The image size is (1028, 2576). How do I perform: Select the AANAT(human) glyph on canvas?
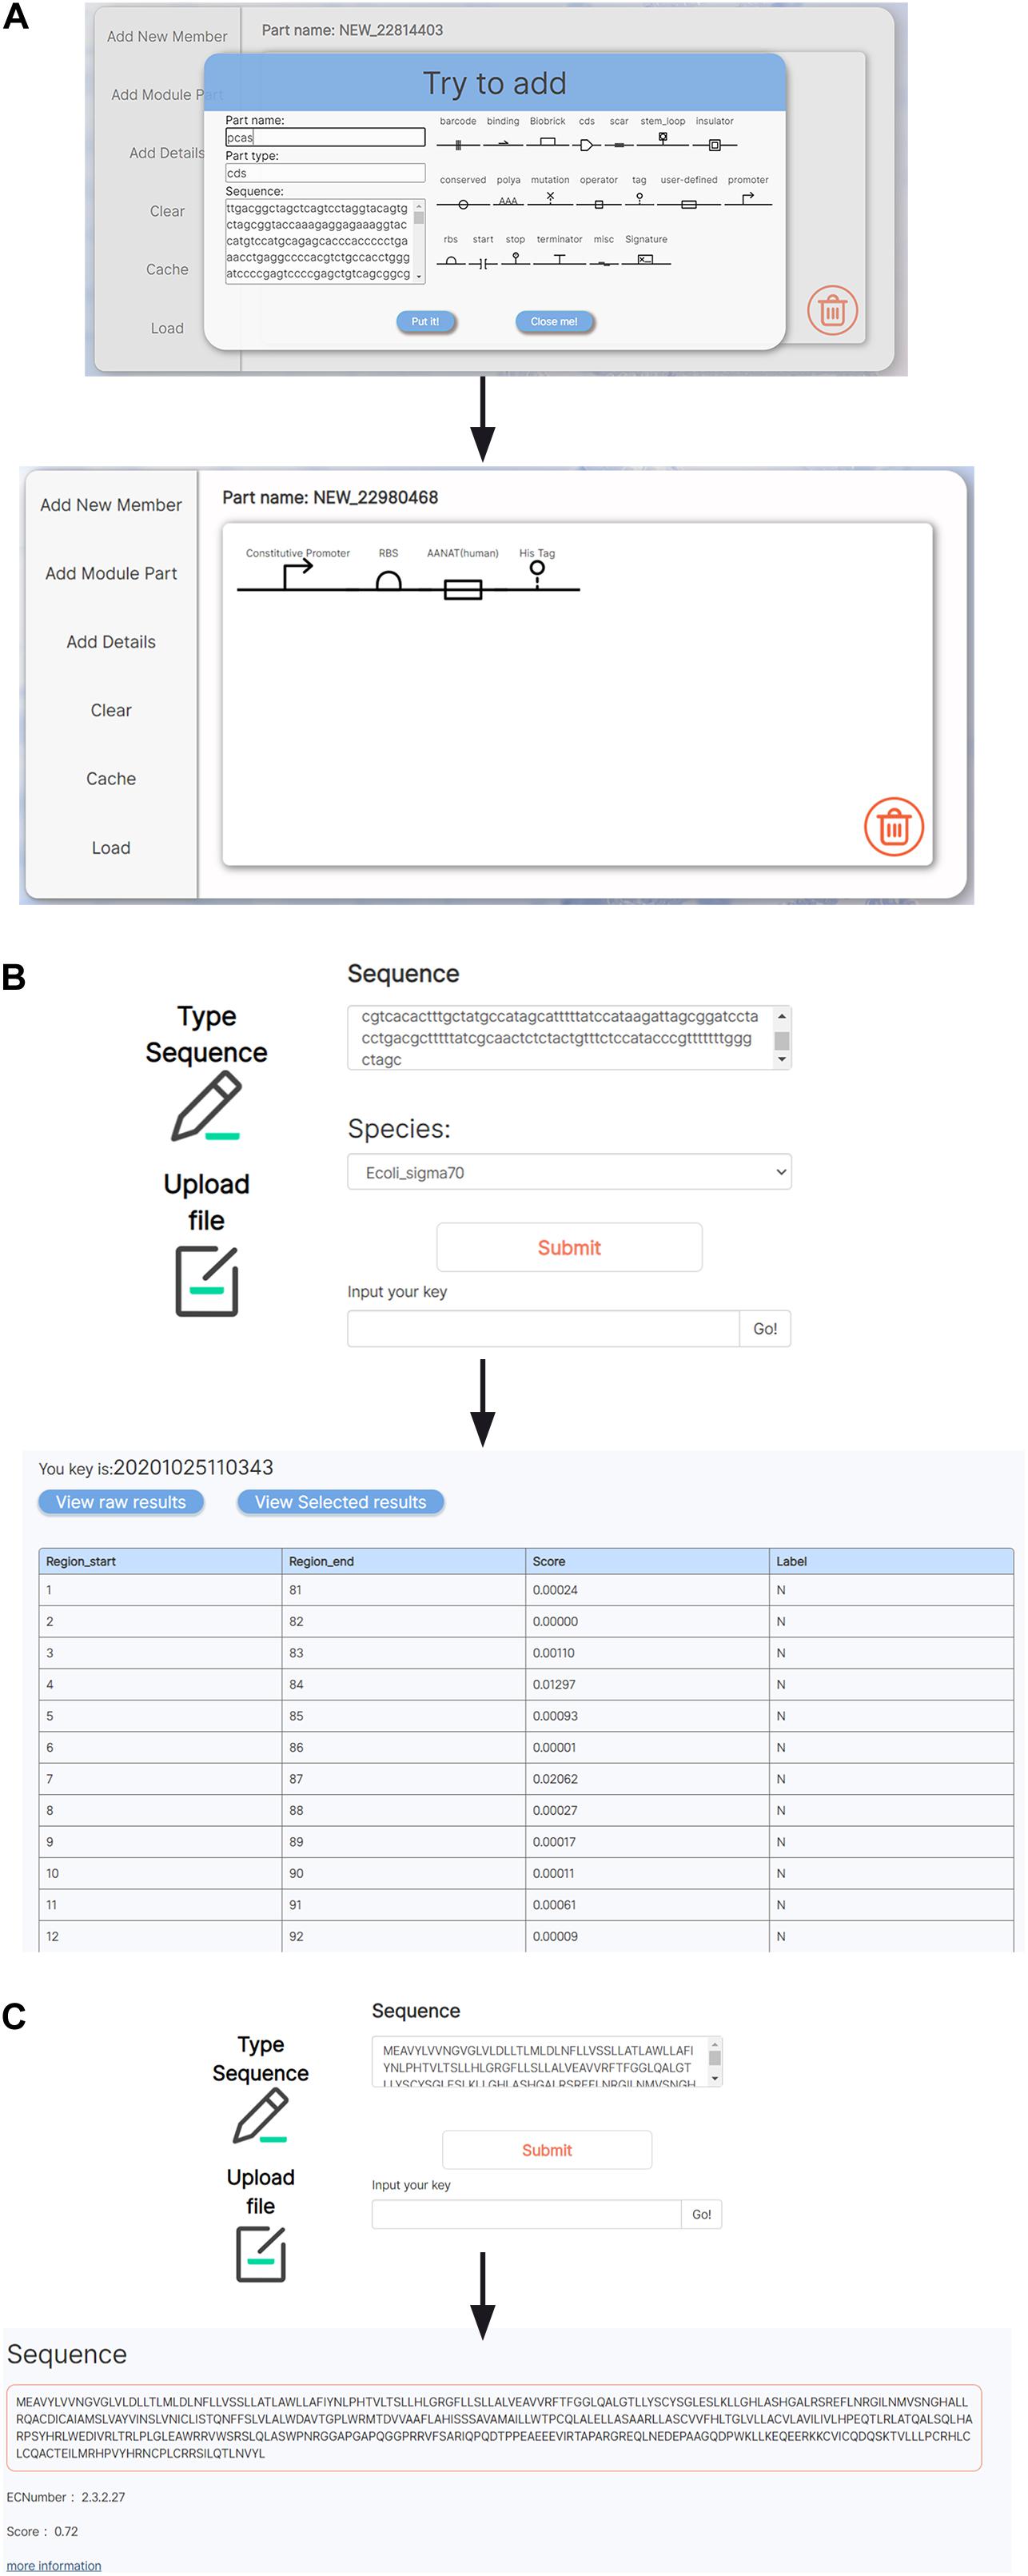(x=463, y=590)
